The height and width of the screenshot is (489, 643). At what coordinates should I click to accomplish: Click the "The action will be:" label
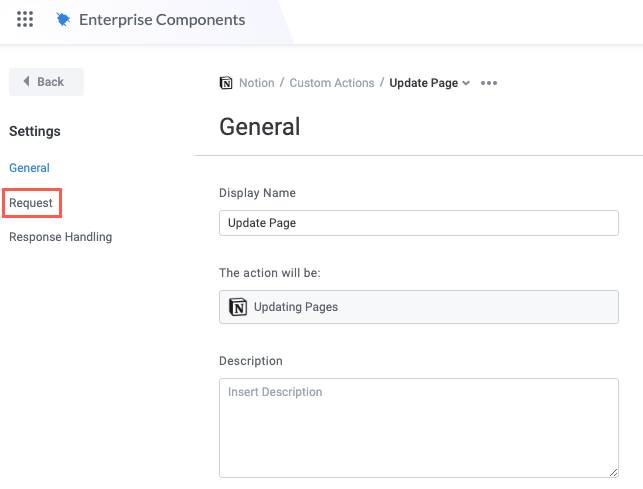269,273
